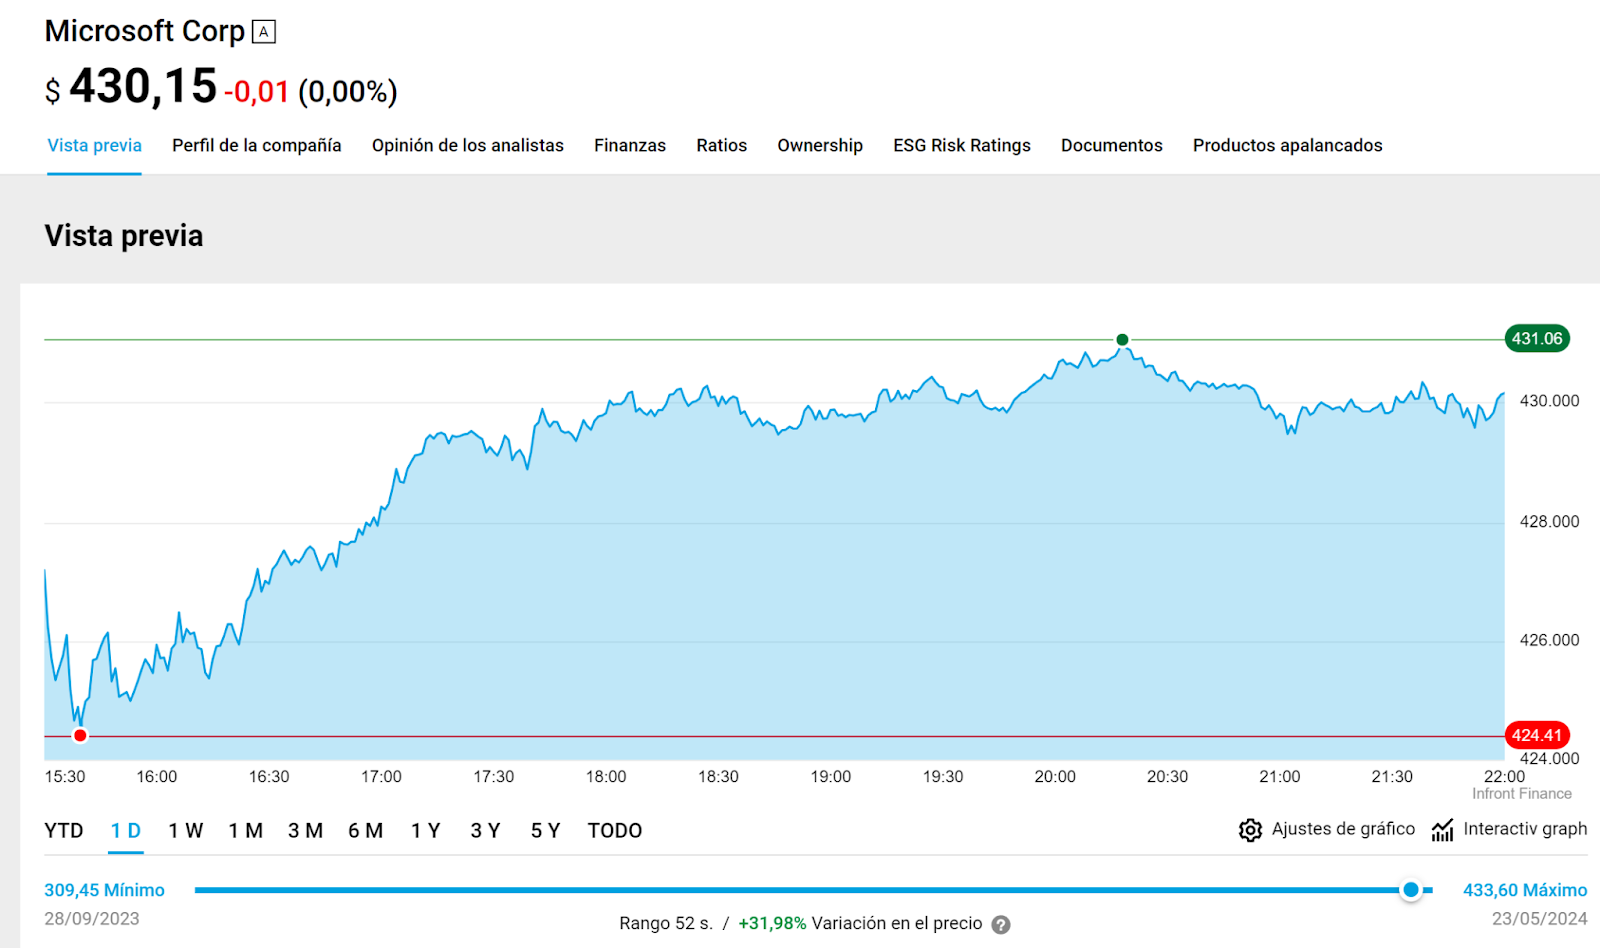Choose 1 W time range
The height and width of the screenshot is (948, 1600).
tap(186, 831)
